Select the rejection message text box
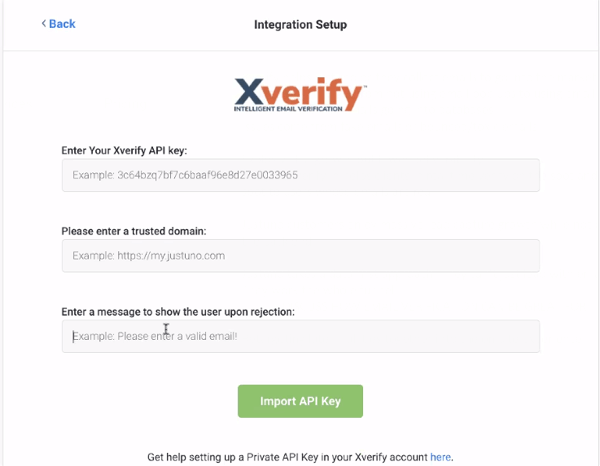 pyautogui.click(x=300, y=337)
